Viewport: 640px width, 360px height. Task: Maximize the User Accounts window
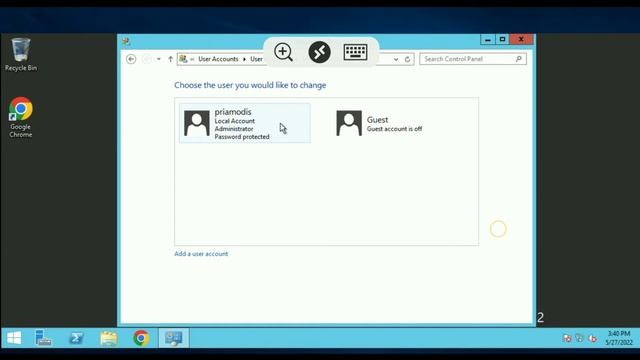pos(502,40)
